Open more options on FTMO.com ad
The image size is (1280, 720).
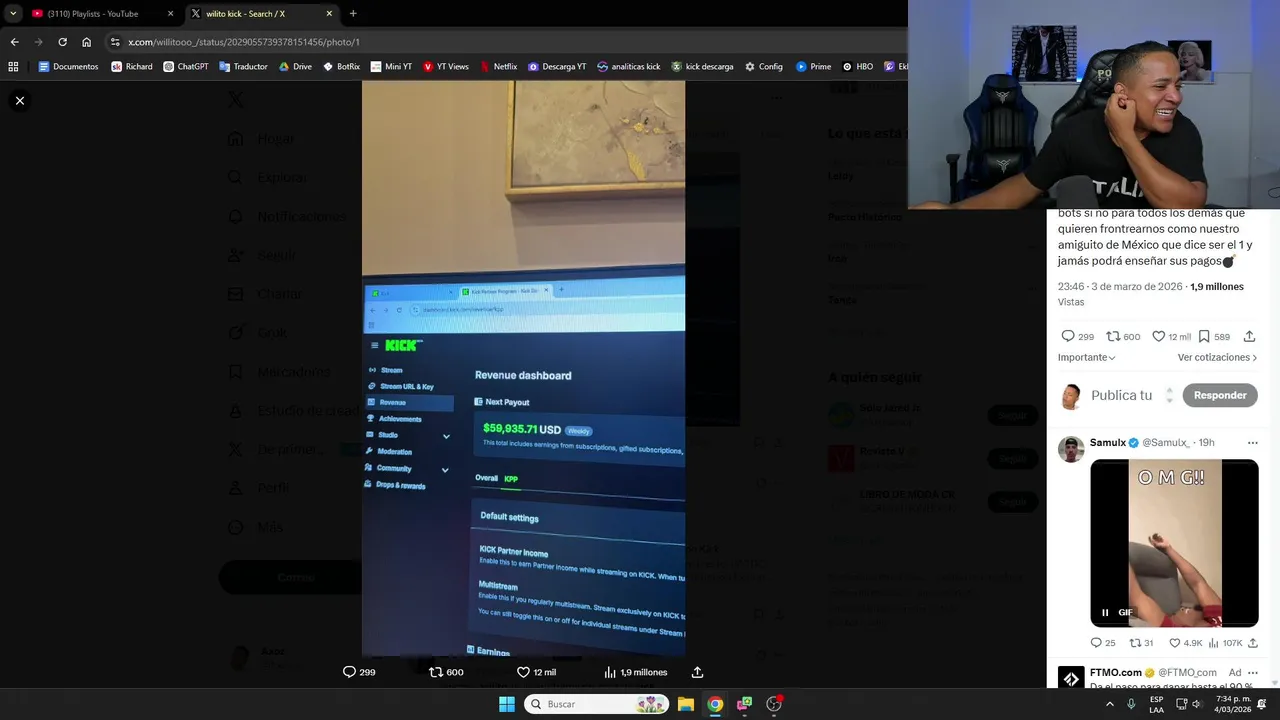click(1252, 673)
